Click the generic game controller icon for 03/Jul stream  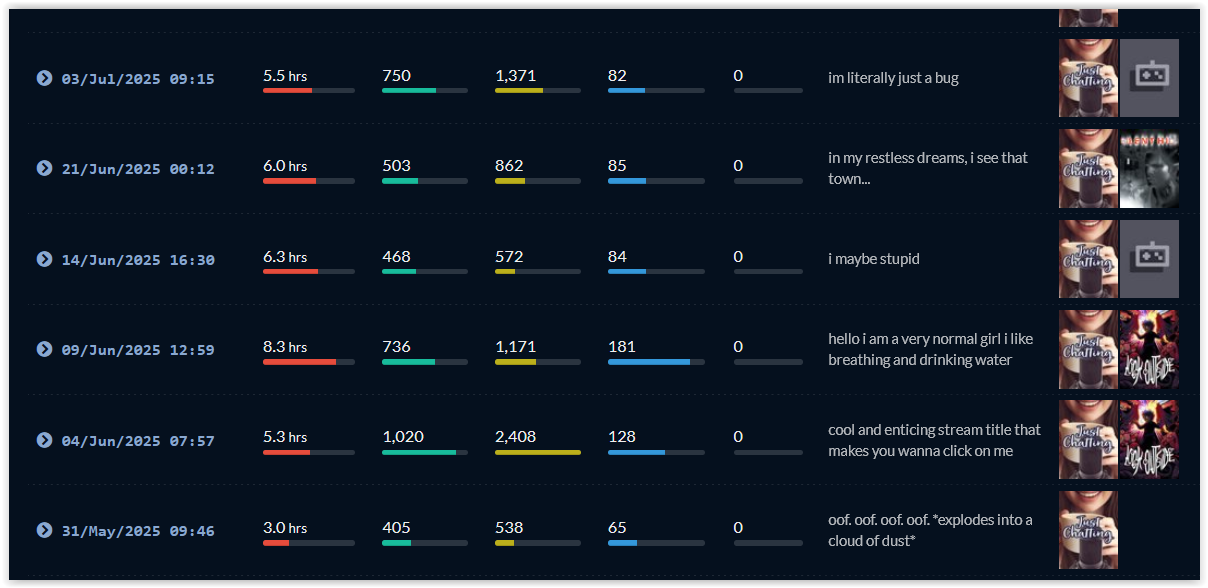(x=1149, y=78)
